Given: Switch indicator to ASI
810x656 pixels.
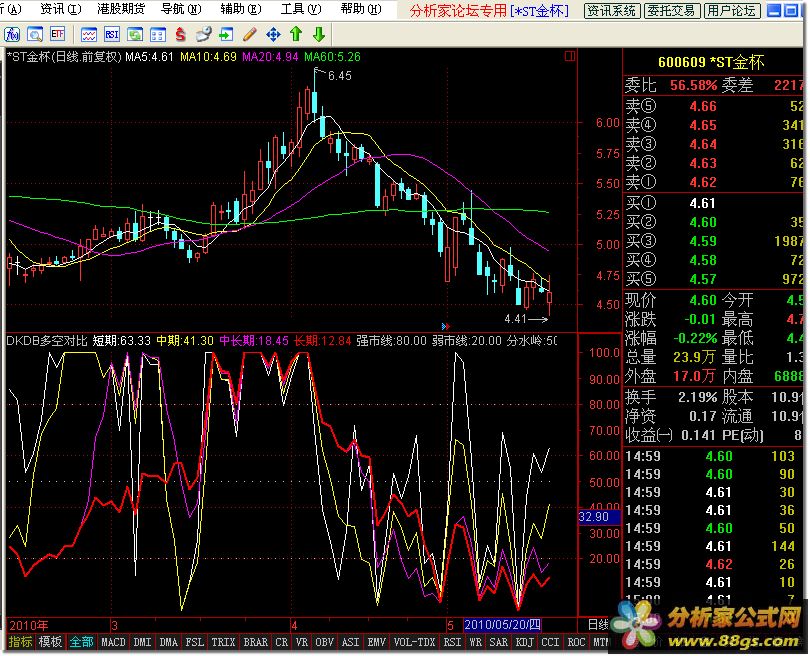Looking at the screenshot, I should pos(351,642).
